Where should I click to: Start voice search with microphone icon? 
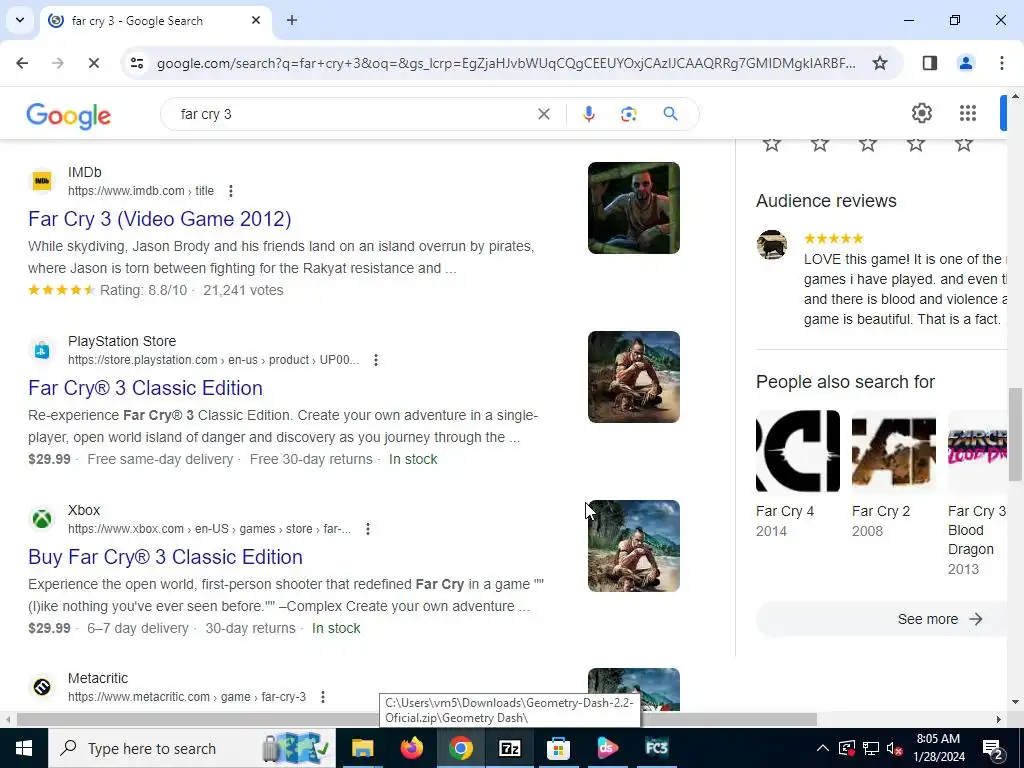pyautogui.click(x=588, y=114)
